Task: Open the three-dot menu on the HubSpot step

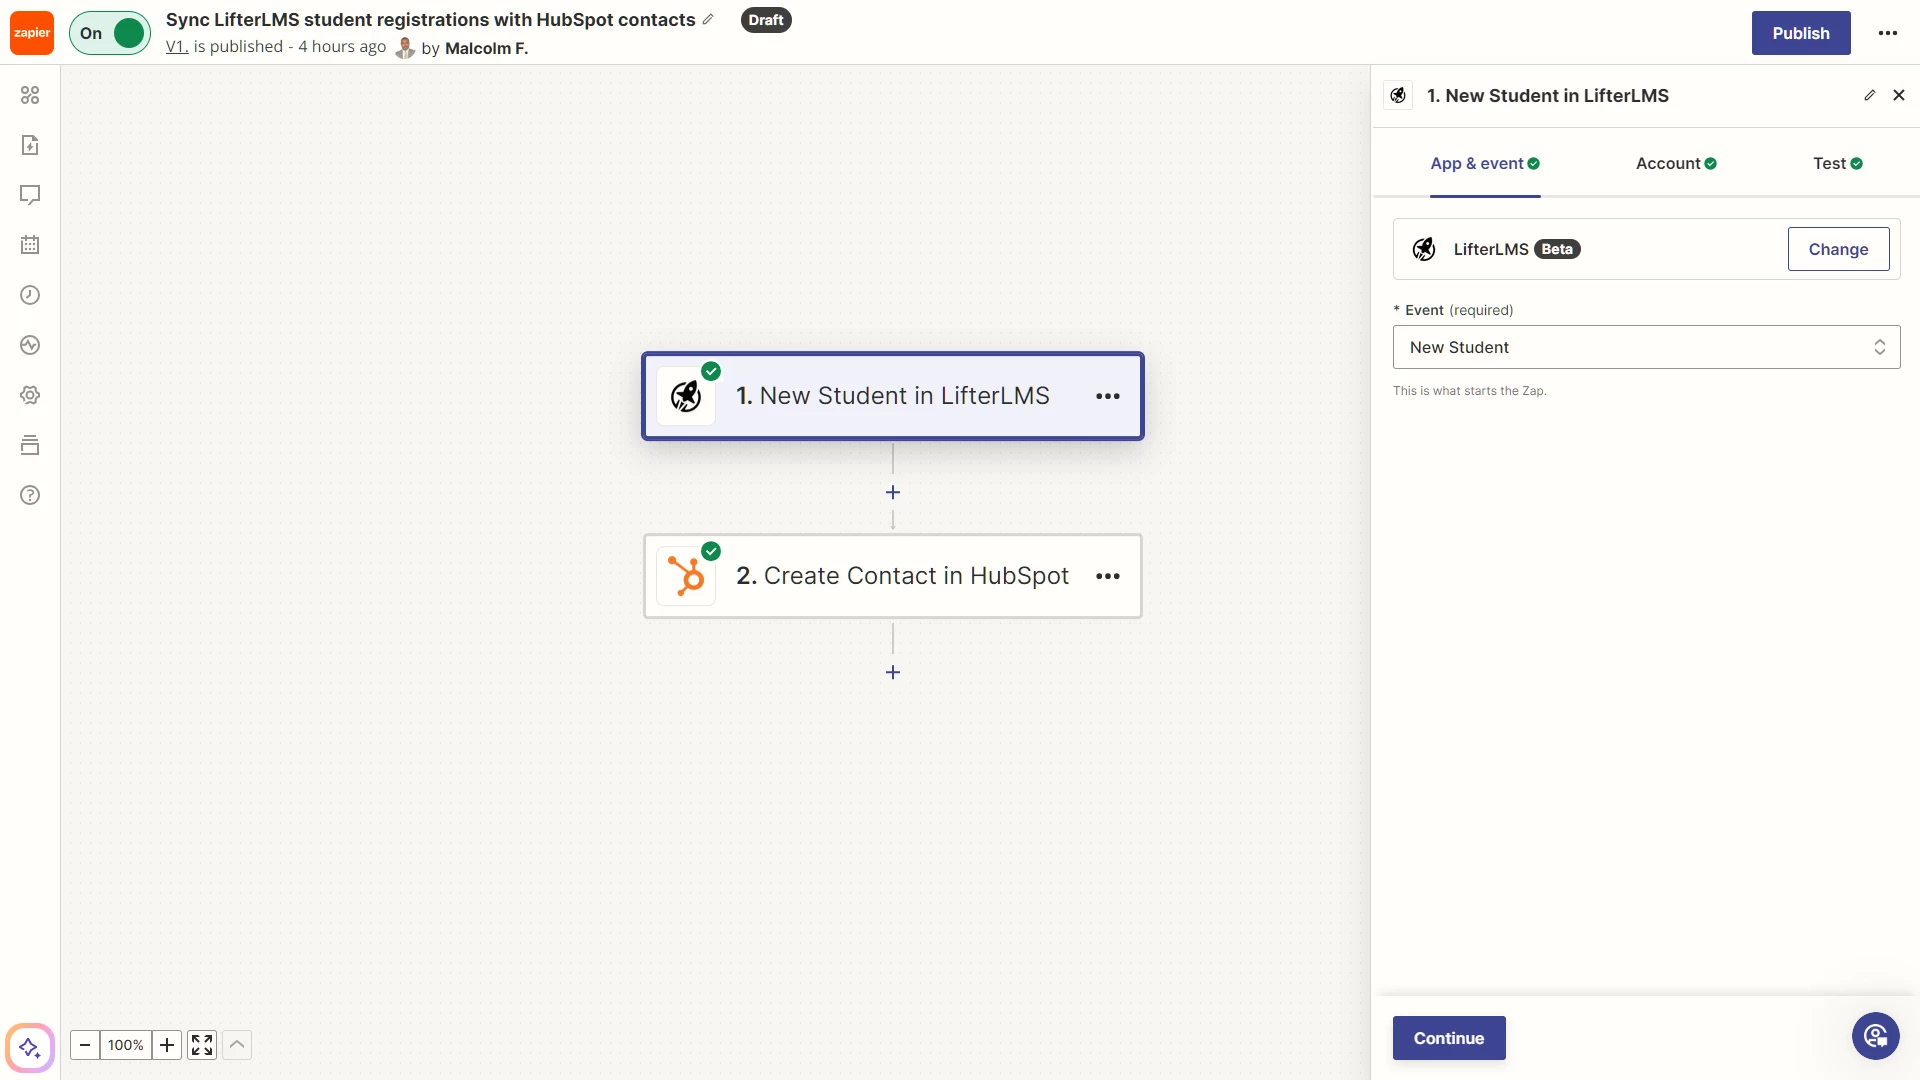Action: pos(1107,576)
